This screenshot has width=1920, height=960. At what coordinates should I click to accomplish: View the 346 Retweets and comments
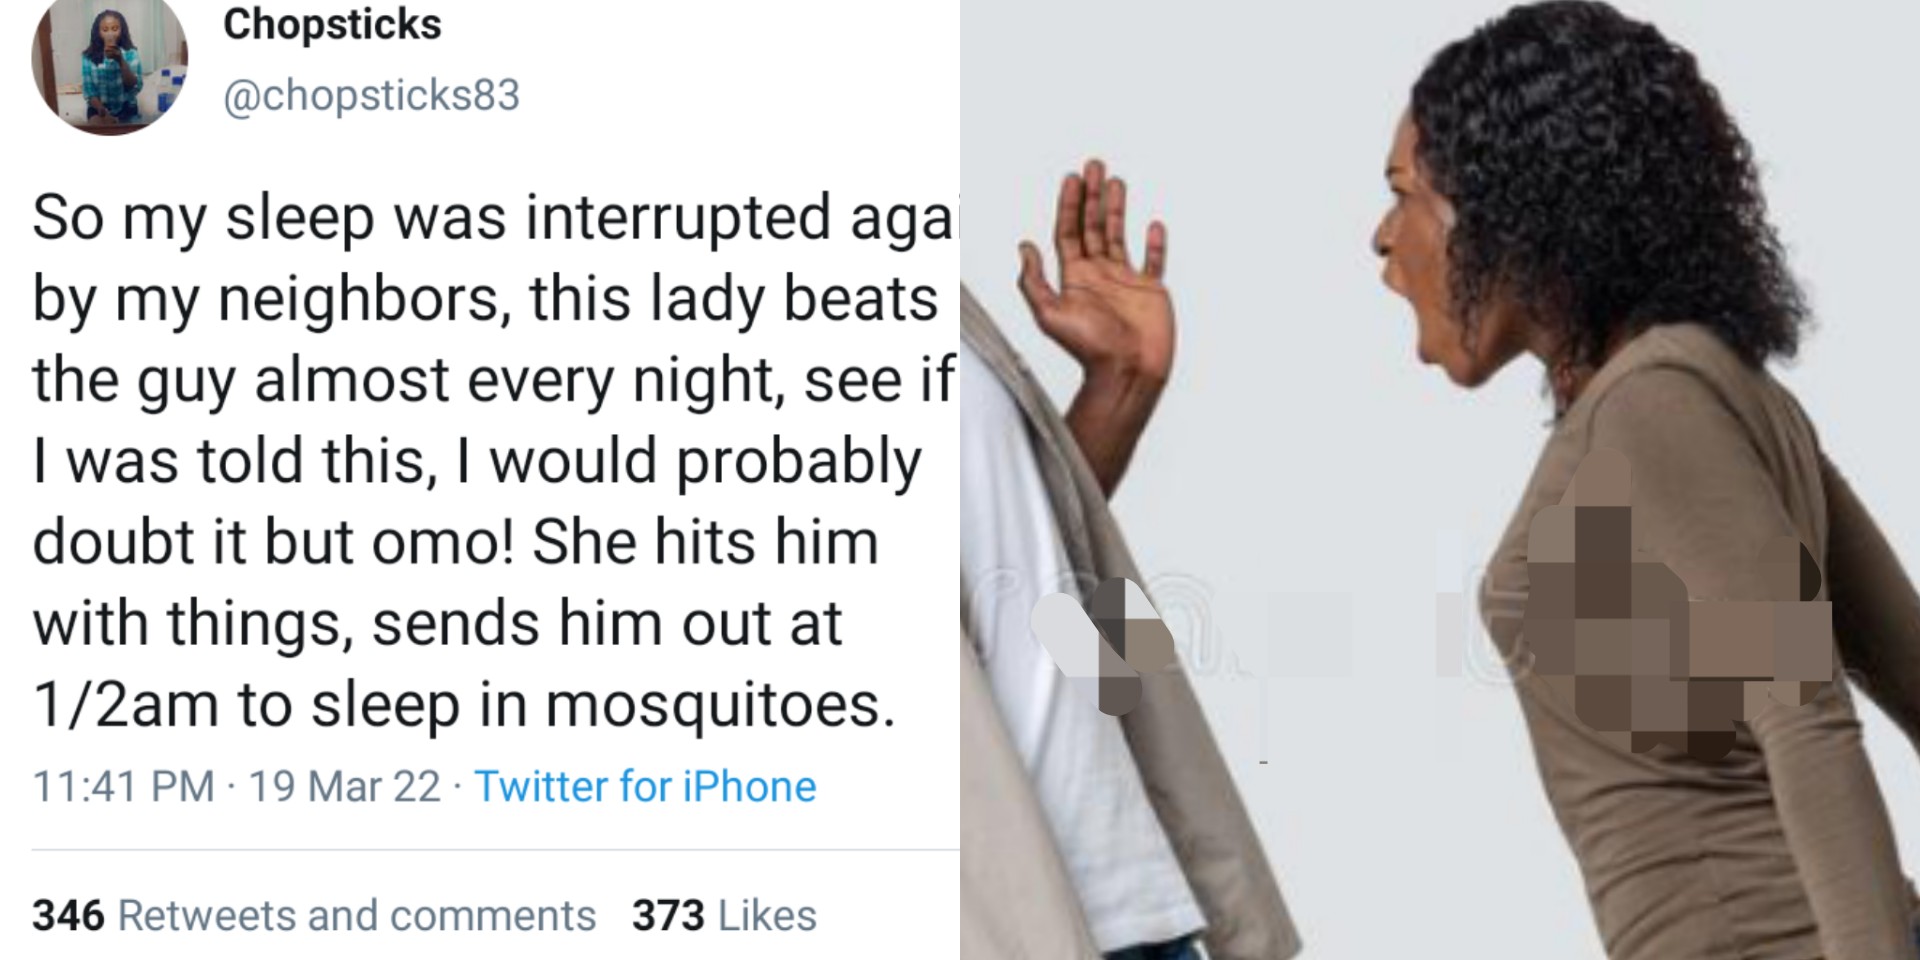(314, 915)
